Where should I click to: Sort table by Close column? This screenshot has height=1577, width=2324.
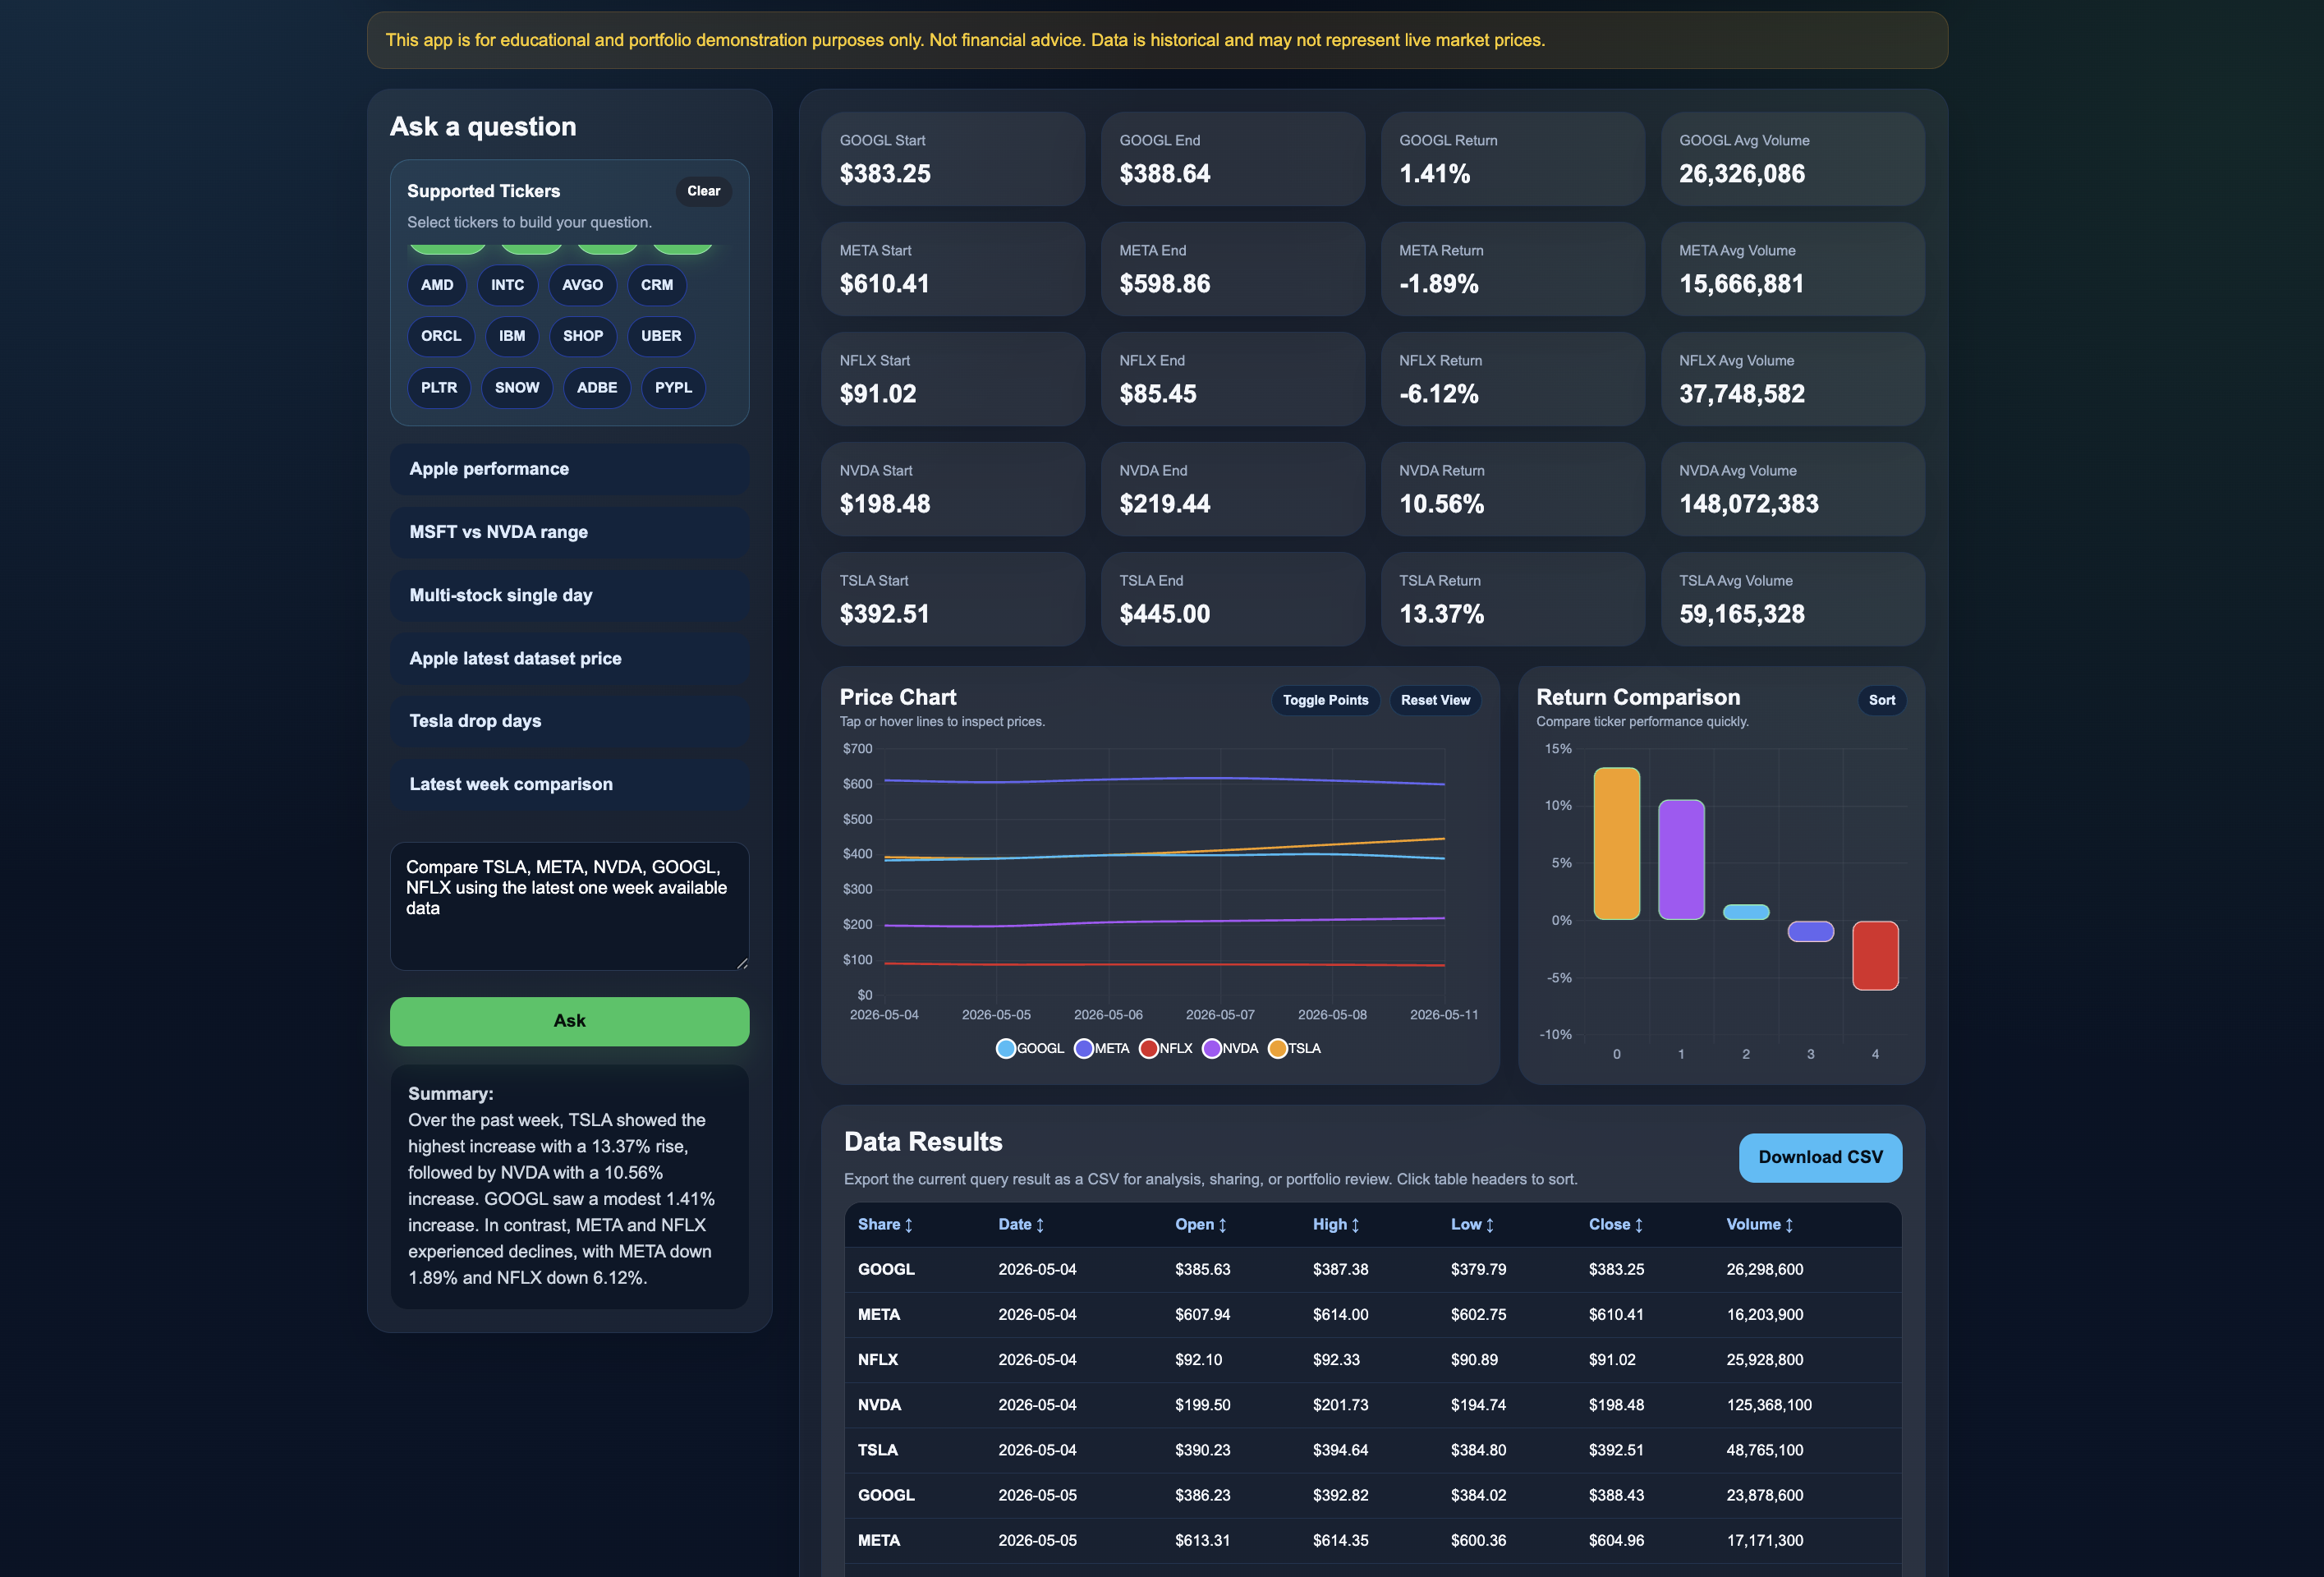click(x=1616, y=1224)
